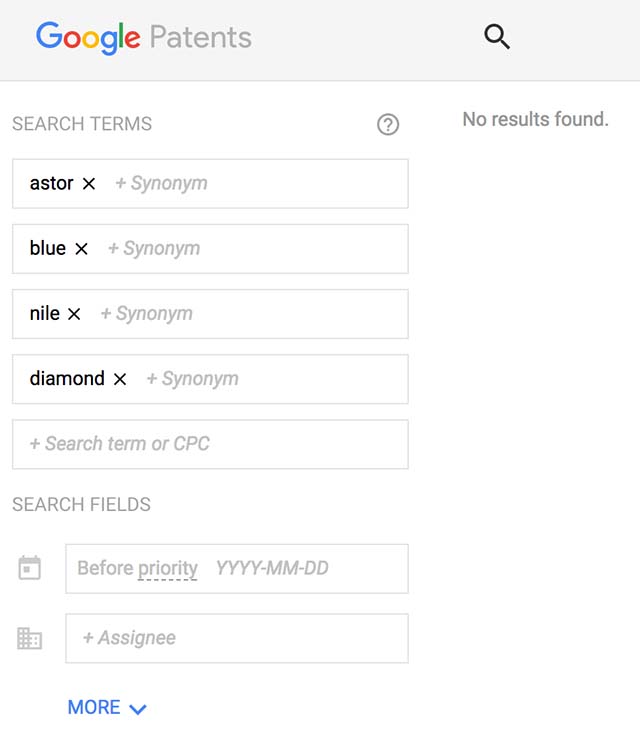This screenshot has width=640, height=745.
Task: Focus the Assignee input field
Action: 237,638
